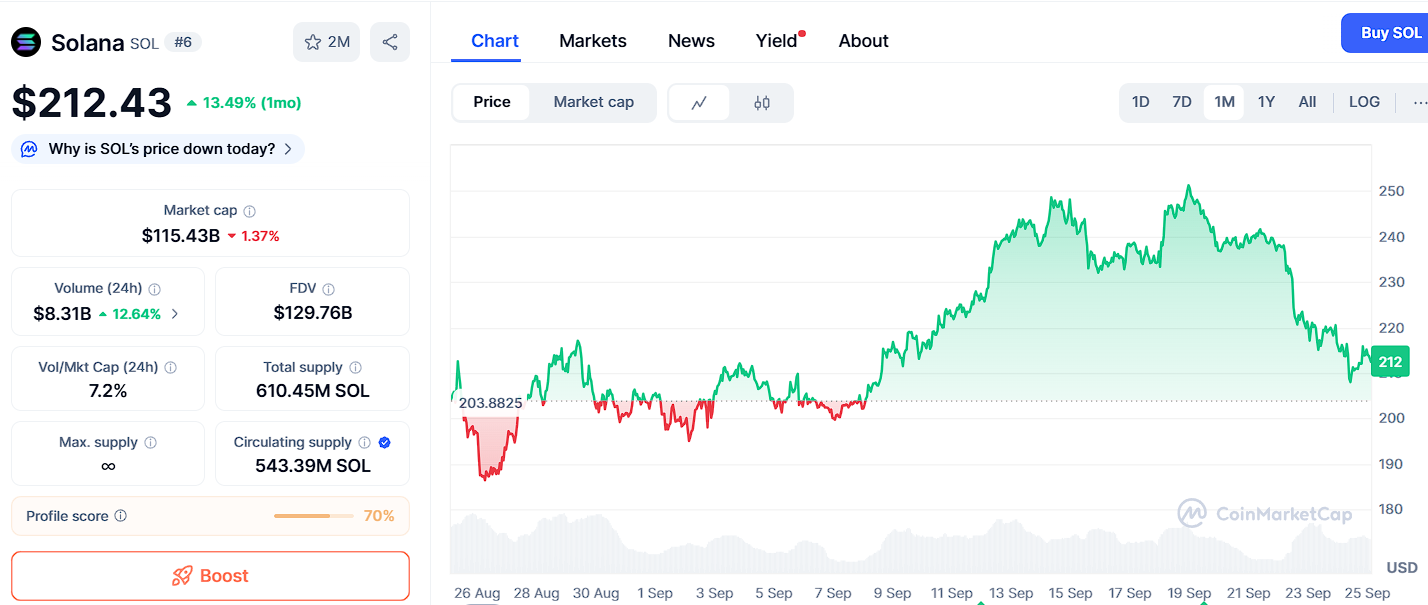
Task: Click the red 1.37% market cap change
Action: coord(260,236)
